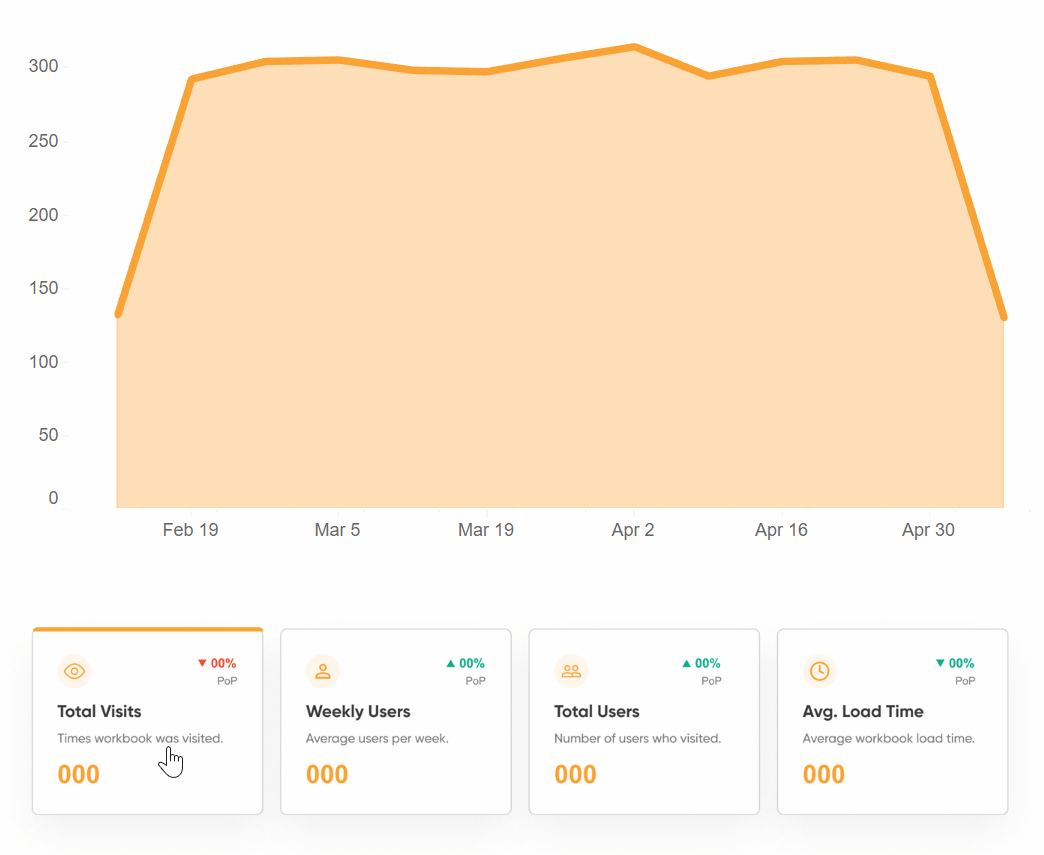Click the 300 label on the y-axis
Image resolution: width=1044 pixels, height=855 pixels.
click(x=40, y=66)
